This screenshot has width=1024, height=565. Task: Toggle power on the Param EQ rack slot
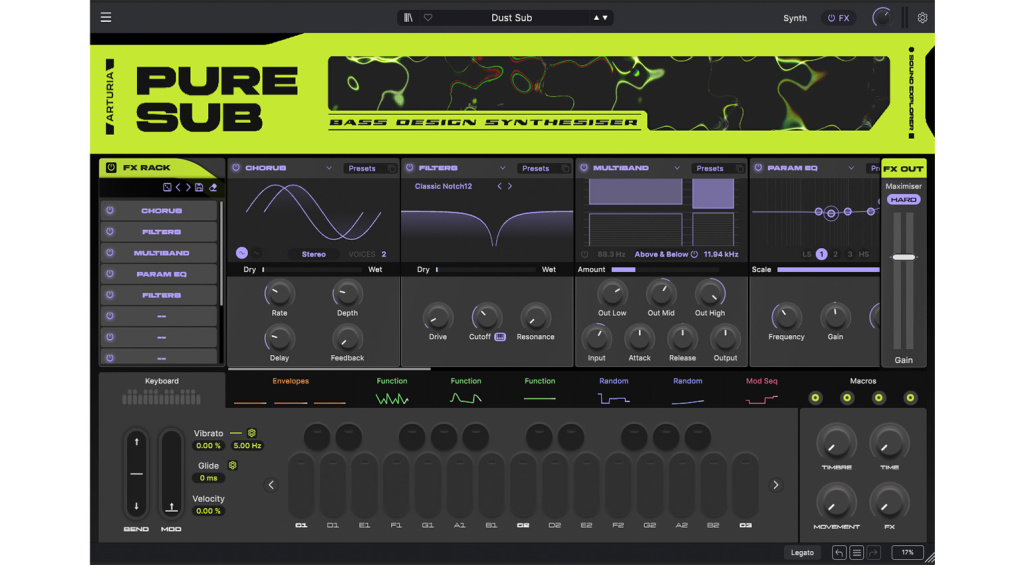tap(110, 274)
